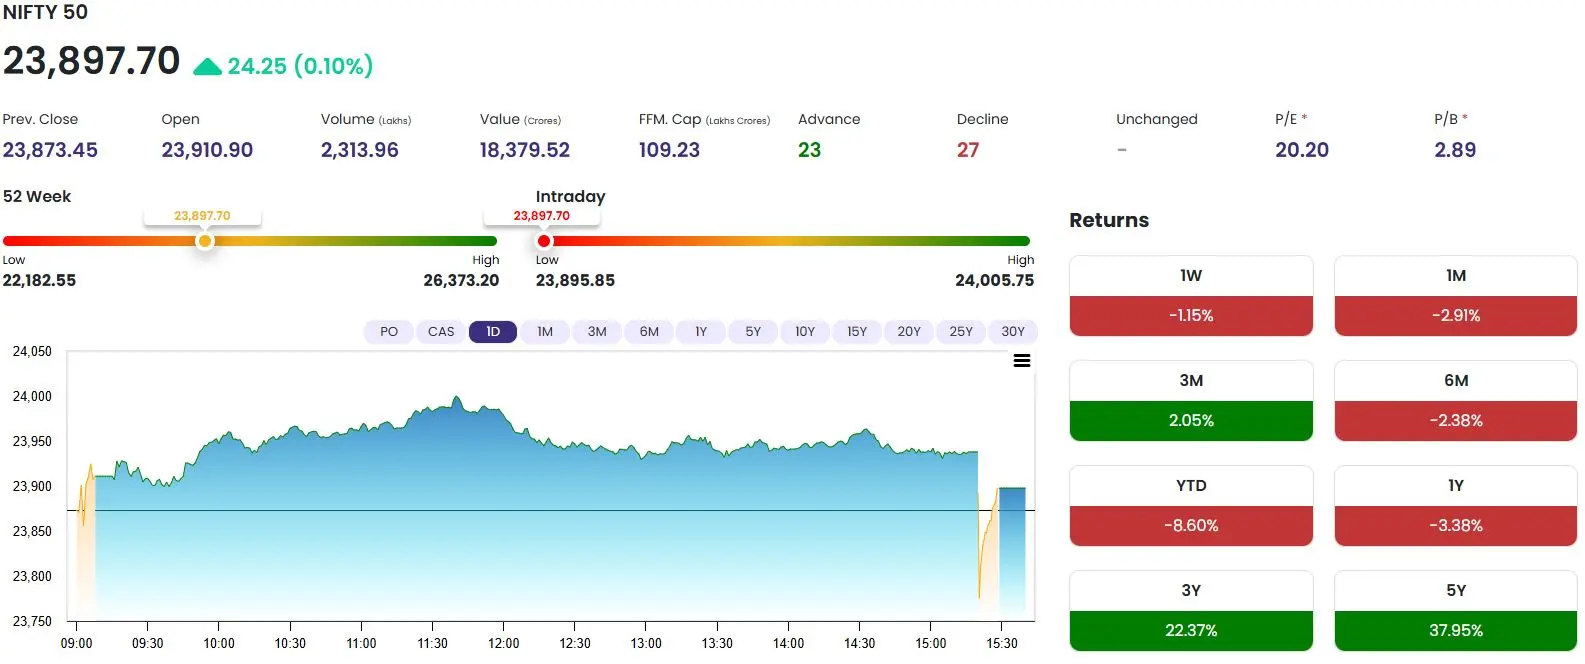Screen dimensions: 1585x664
Task: Click the 52 Week value tooltip 23,897.70
Action: tap(202, 216)
